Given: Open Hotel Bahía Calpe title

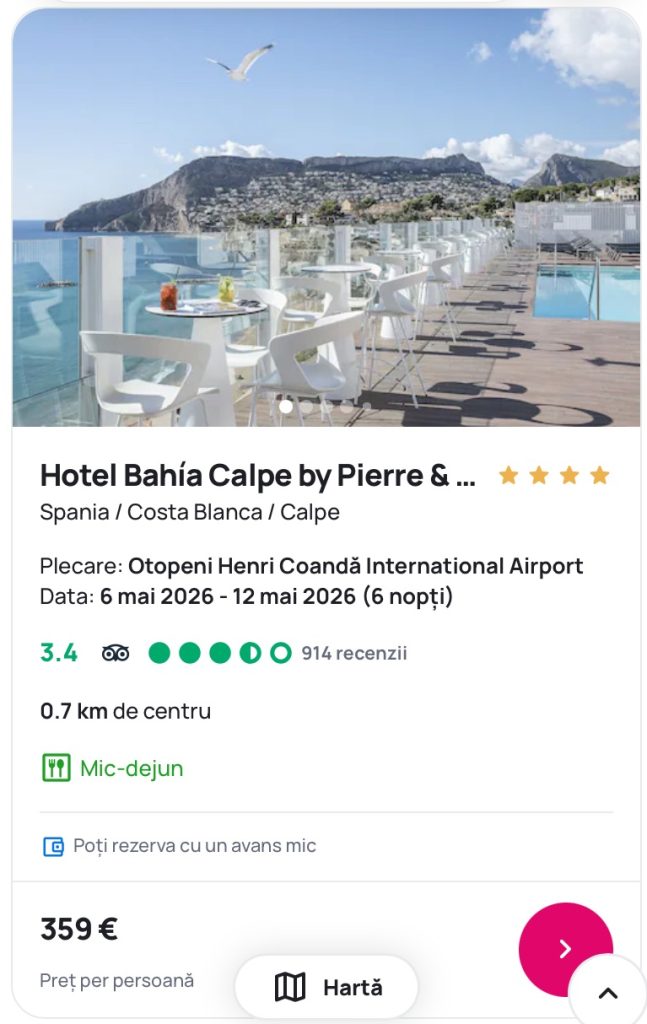Looking at the screenshot, I should point(258,476).
